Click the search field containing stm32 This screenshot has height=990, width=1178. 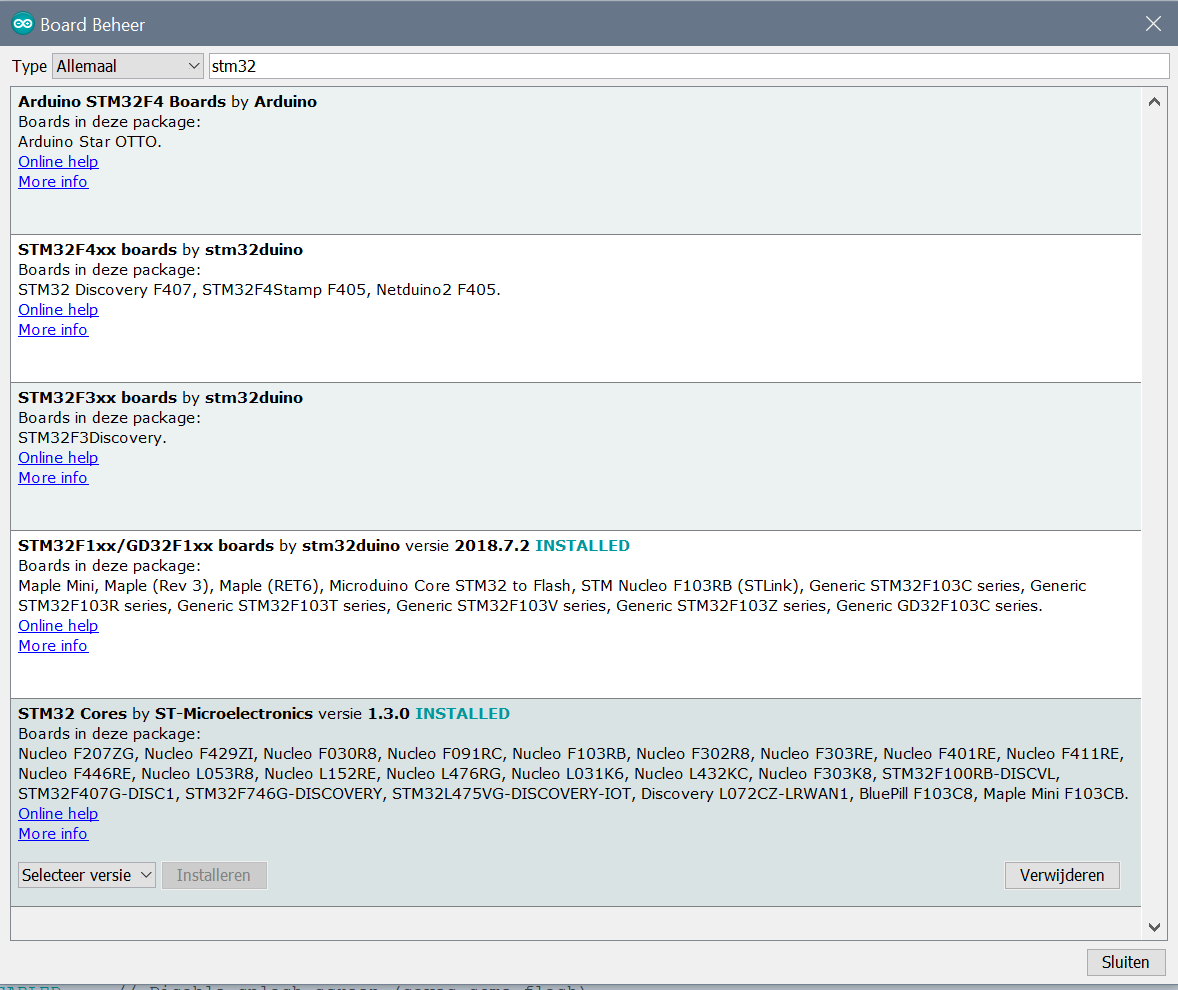coord(688,66)
